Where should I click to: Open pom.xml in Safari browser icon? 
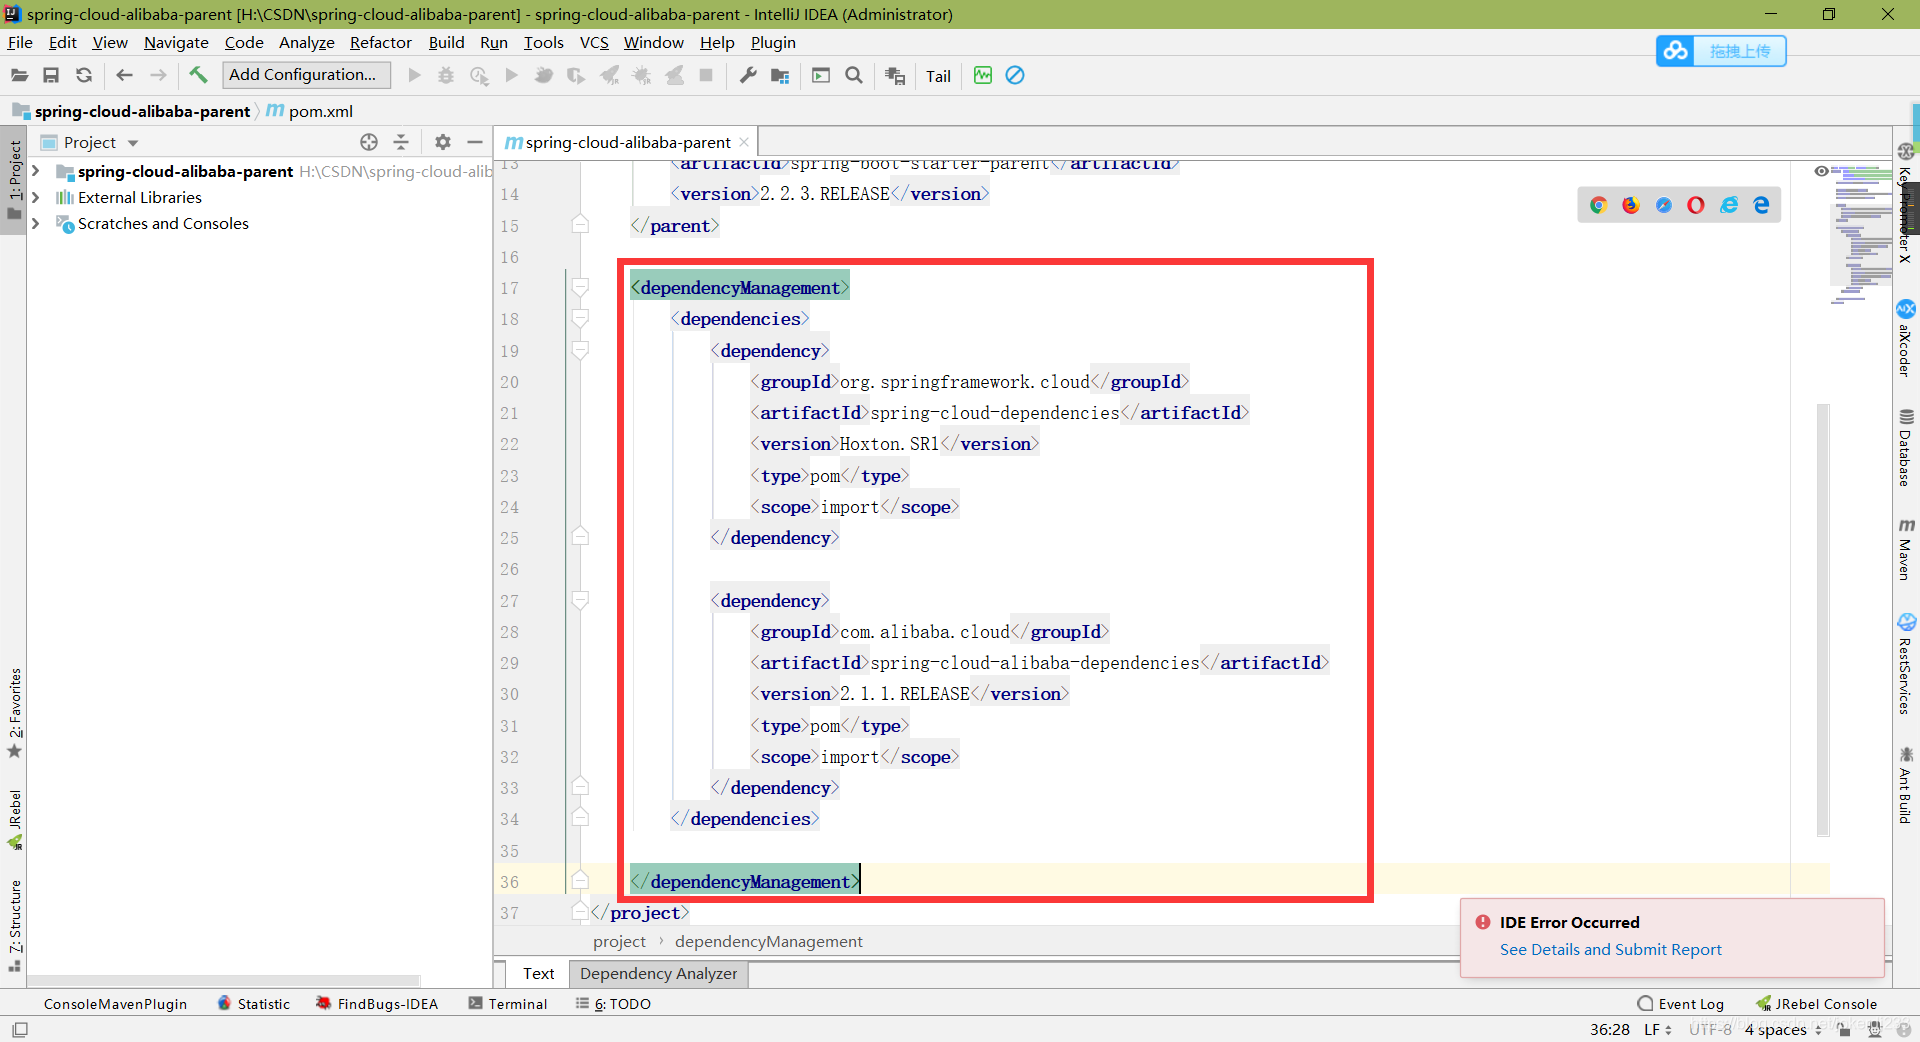point(1663,205)
